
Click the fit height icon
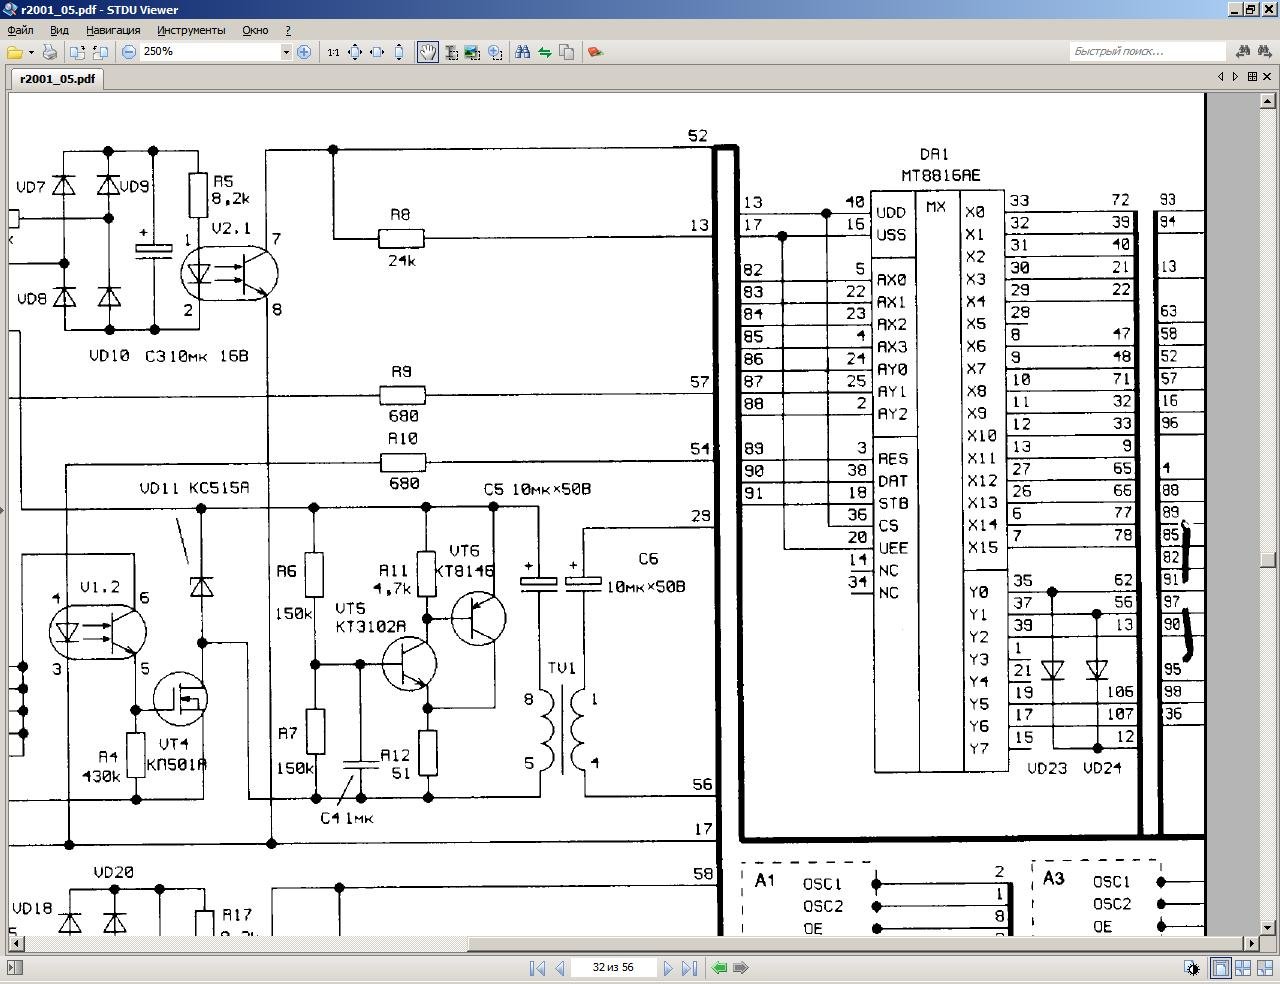[399, 52]
